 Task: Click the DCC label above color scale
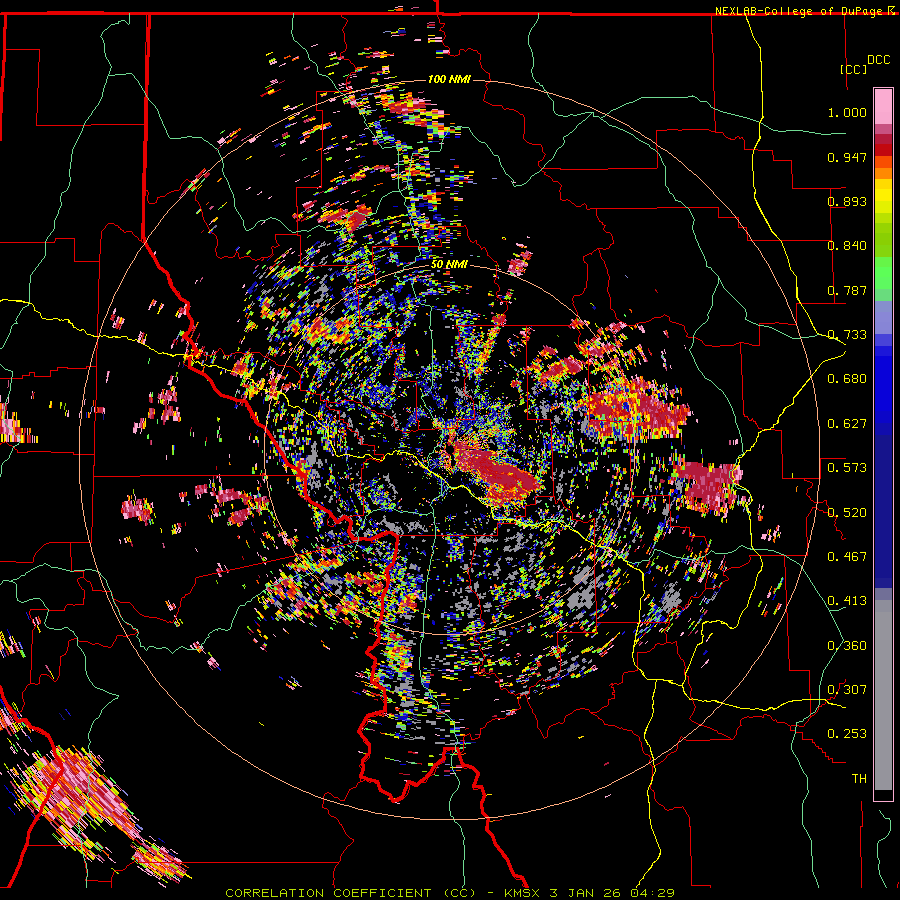click(x=878, y=60)
